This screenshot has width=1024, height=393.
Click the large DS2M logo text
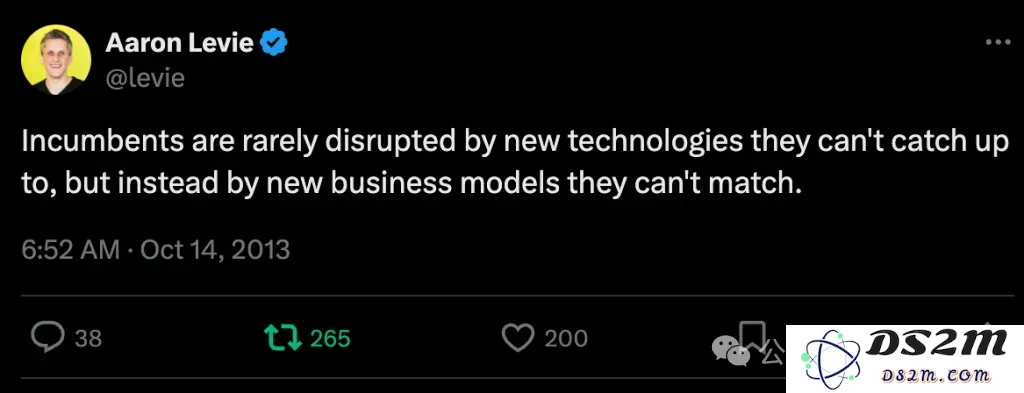pos(936,343)
